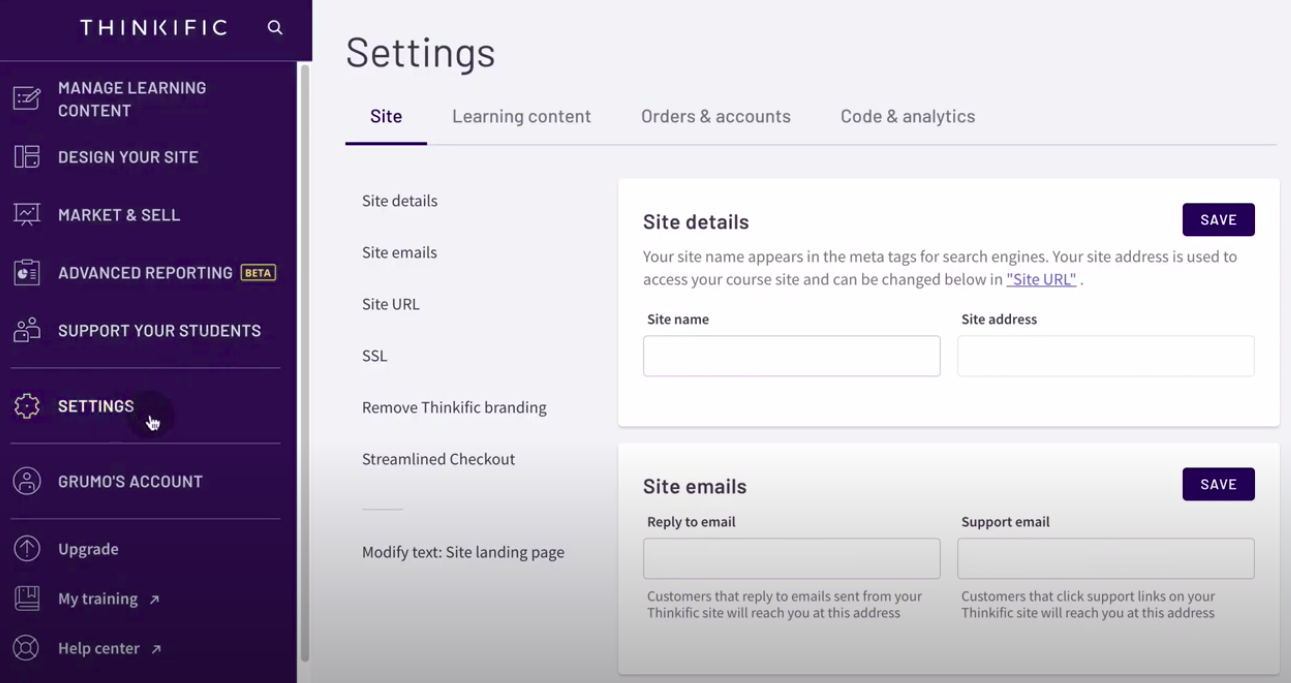This screenshot has width=1291, height=683.
Task: Switch to the Site tab
Action: tap(386, 116)
